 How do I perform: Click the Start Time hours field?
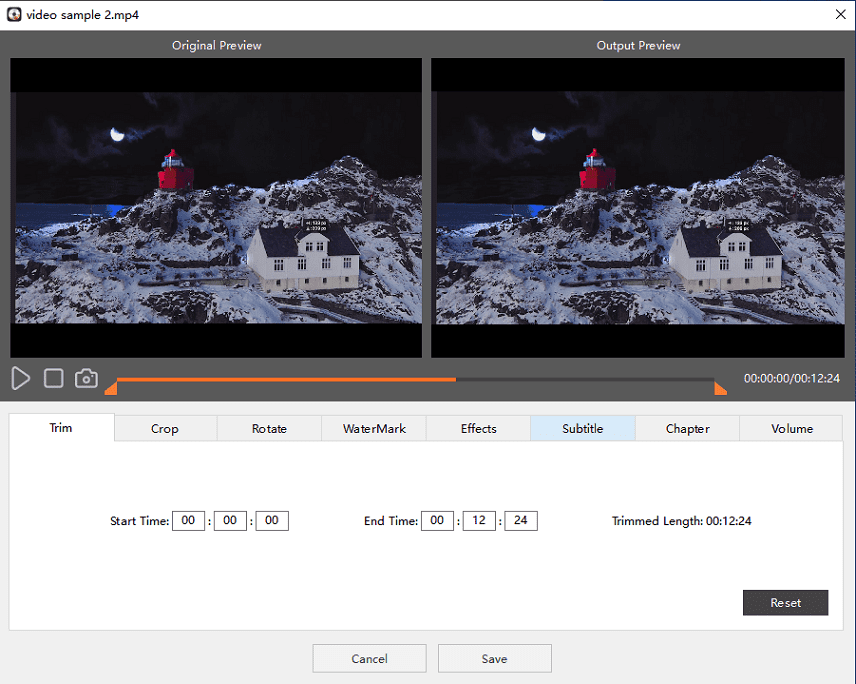coord(188,521)
